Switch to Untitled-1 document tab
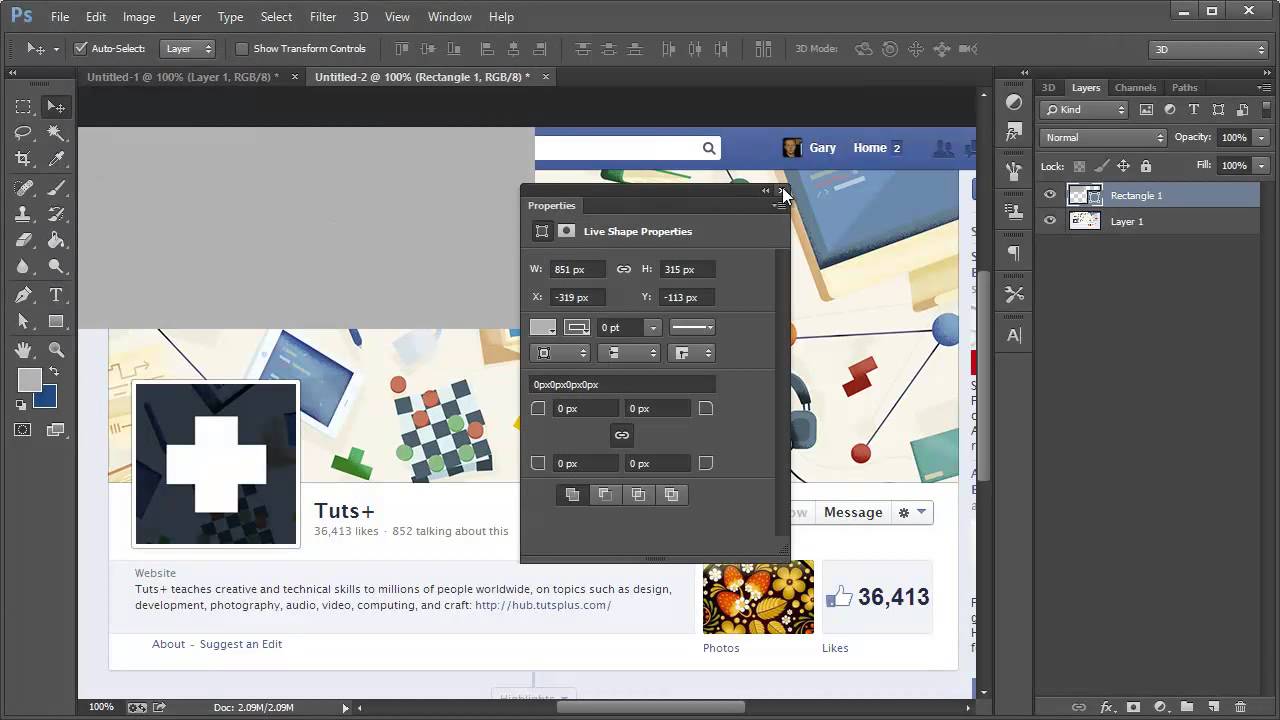 point(183,77)
